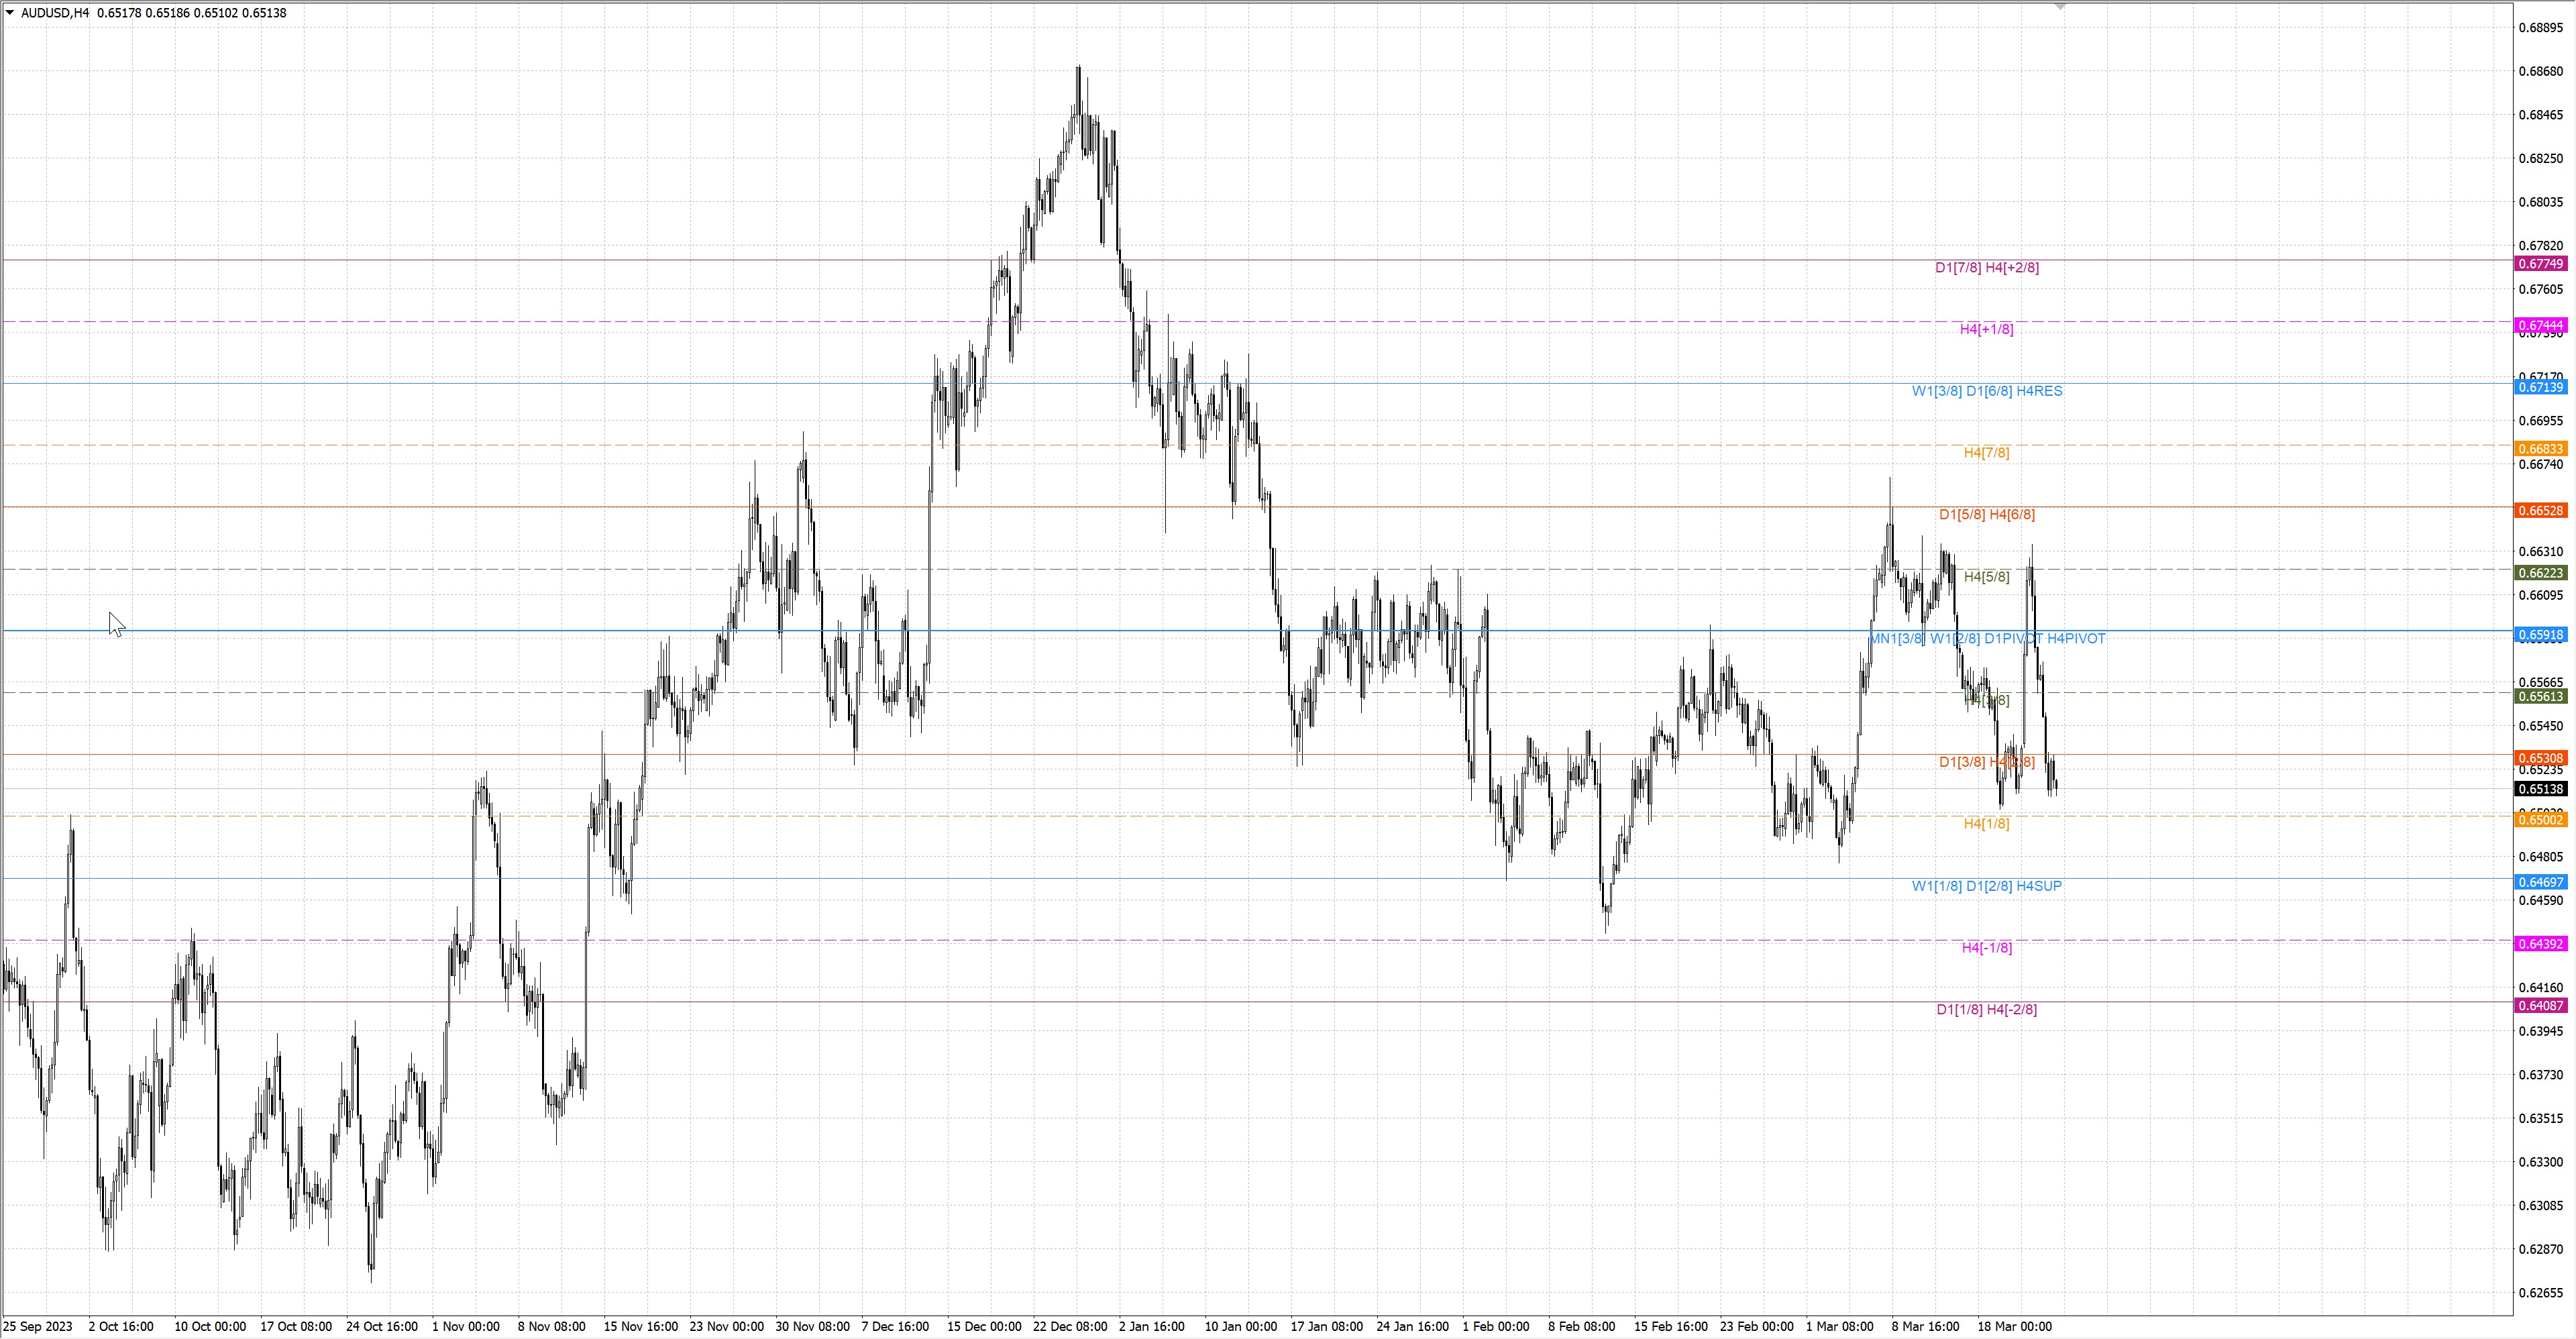Click the magenta 0.64392 price tag

2540,944
